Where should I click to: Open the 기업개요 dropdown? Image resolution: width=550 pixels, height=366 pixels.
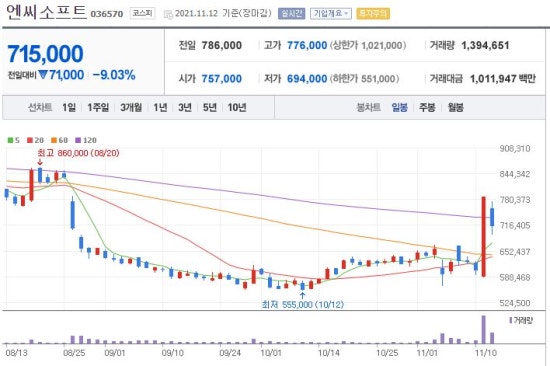pos(331,14)
